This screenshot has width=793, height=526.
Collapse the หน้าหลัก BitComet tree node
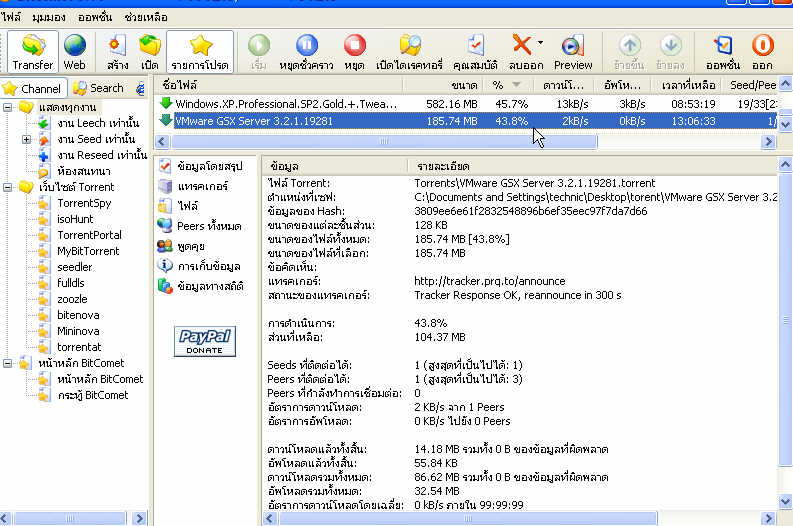[9, 363]
